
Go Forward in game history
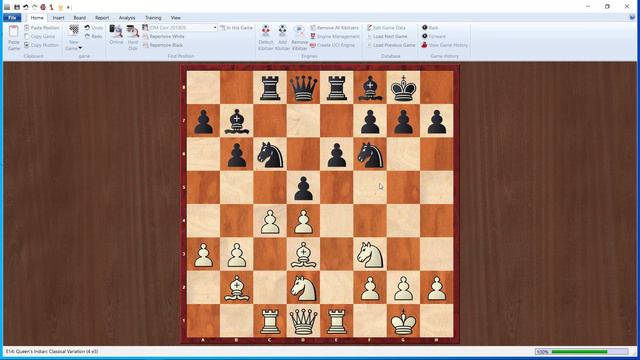coord(433,36)
